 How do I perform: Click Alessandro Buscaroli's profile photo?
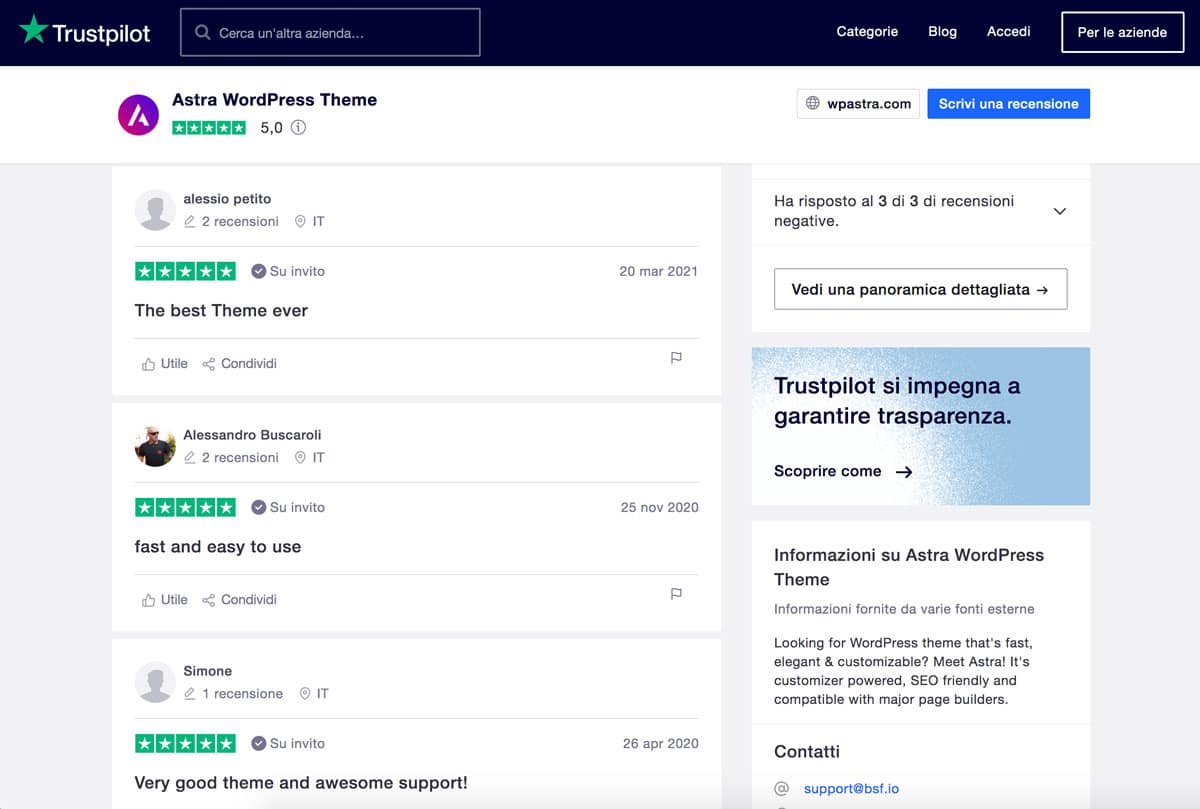[155, 446]
